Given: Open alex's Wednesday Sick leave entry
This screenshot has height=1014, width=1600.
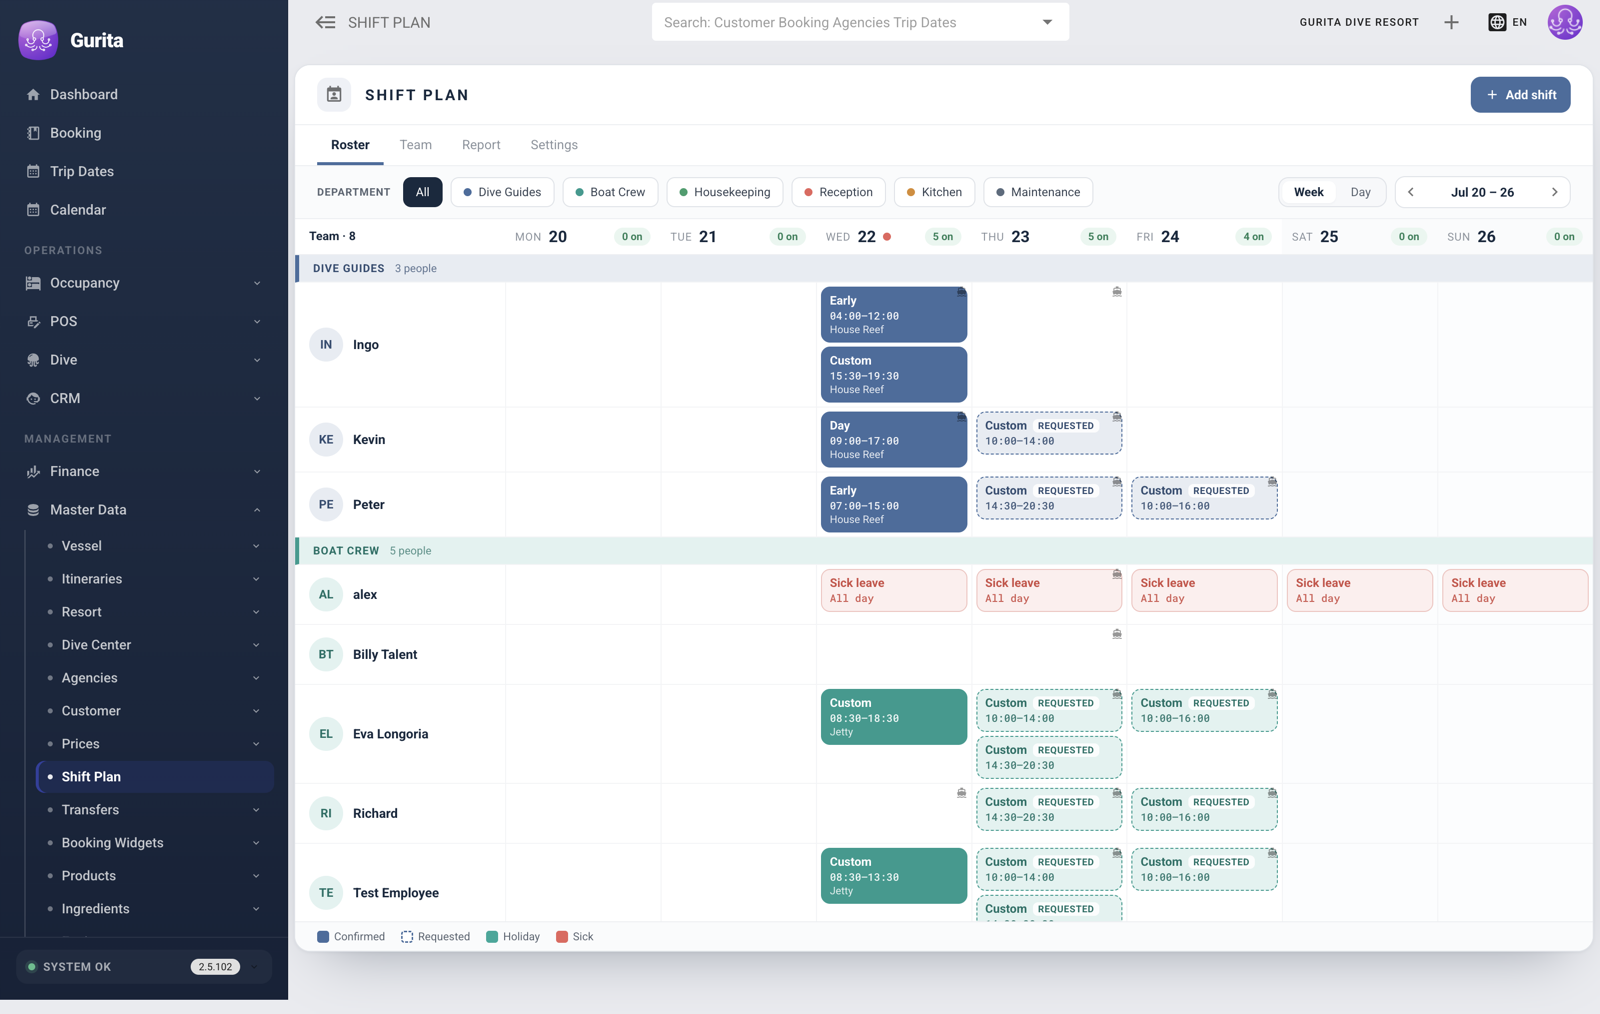Looking at the screenshot, I should (894, 590).
